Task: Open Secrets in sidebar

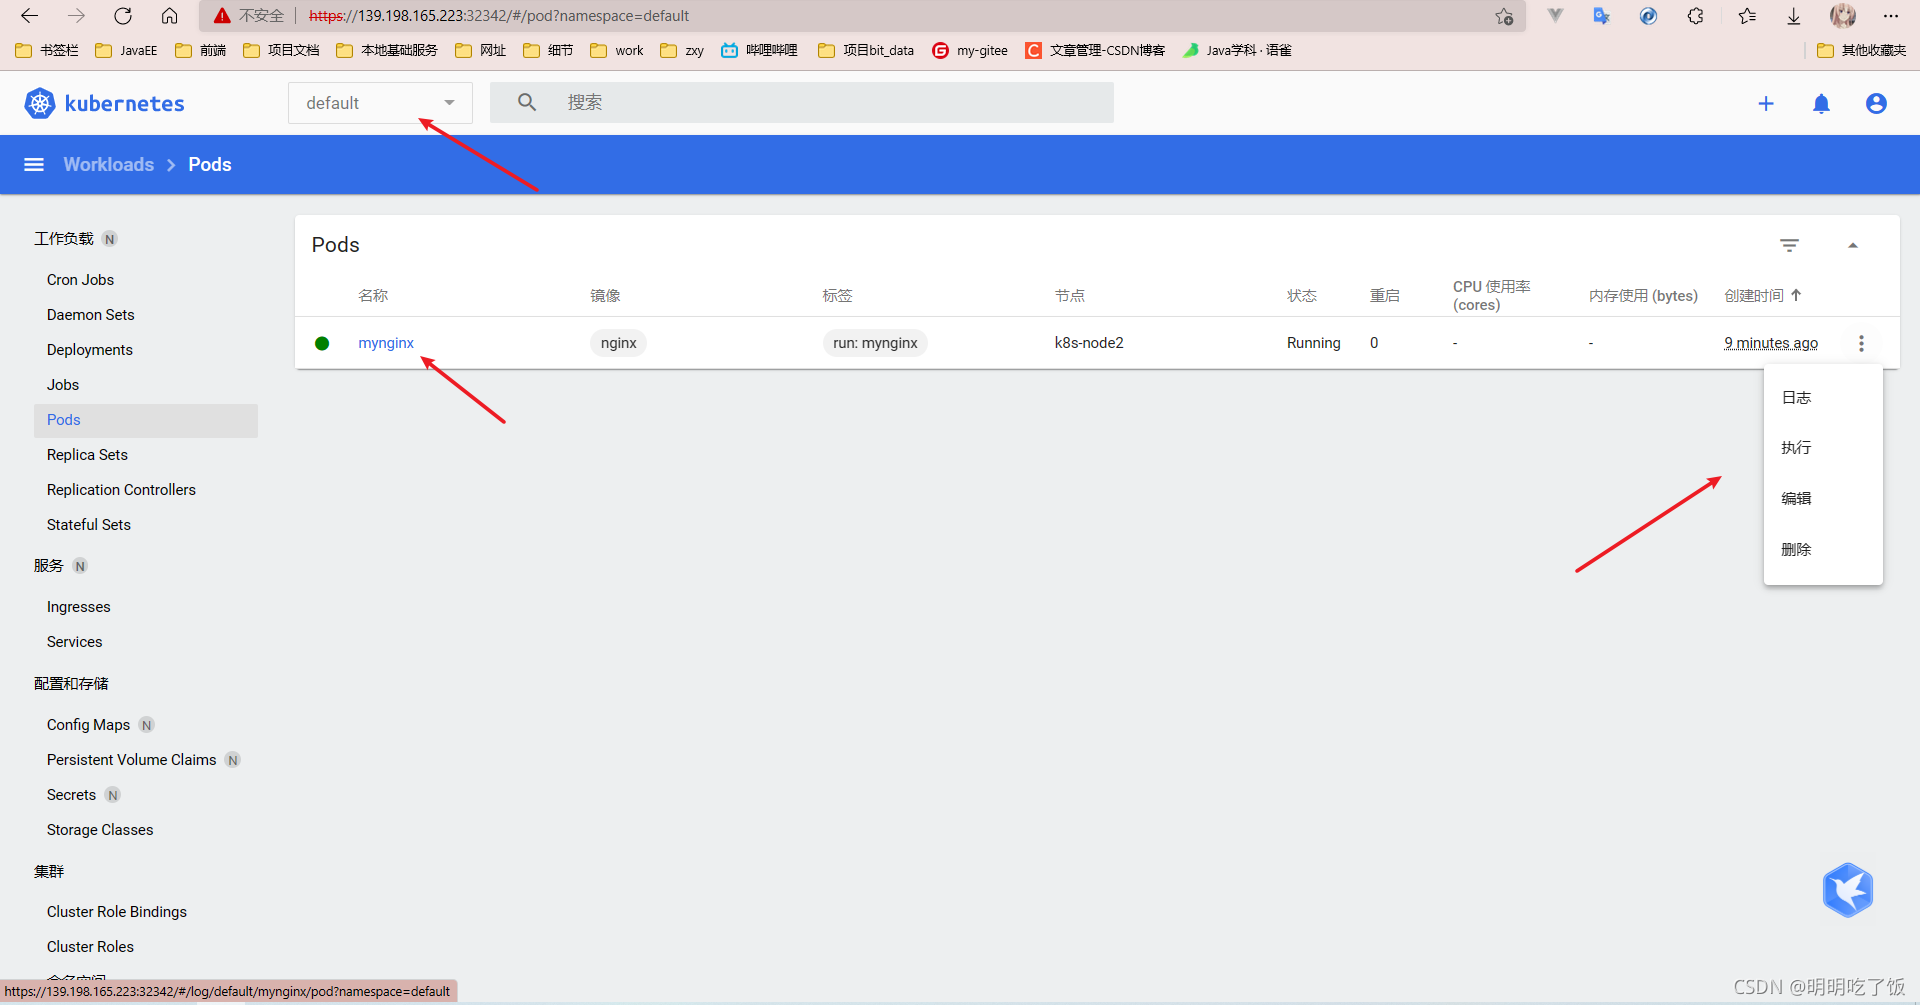Action: [71, 795]
